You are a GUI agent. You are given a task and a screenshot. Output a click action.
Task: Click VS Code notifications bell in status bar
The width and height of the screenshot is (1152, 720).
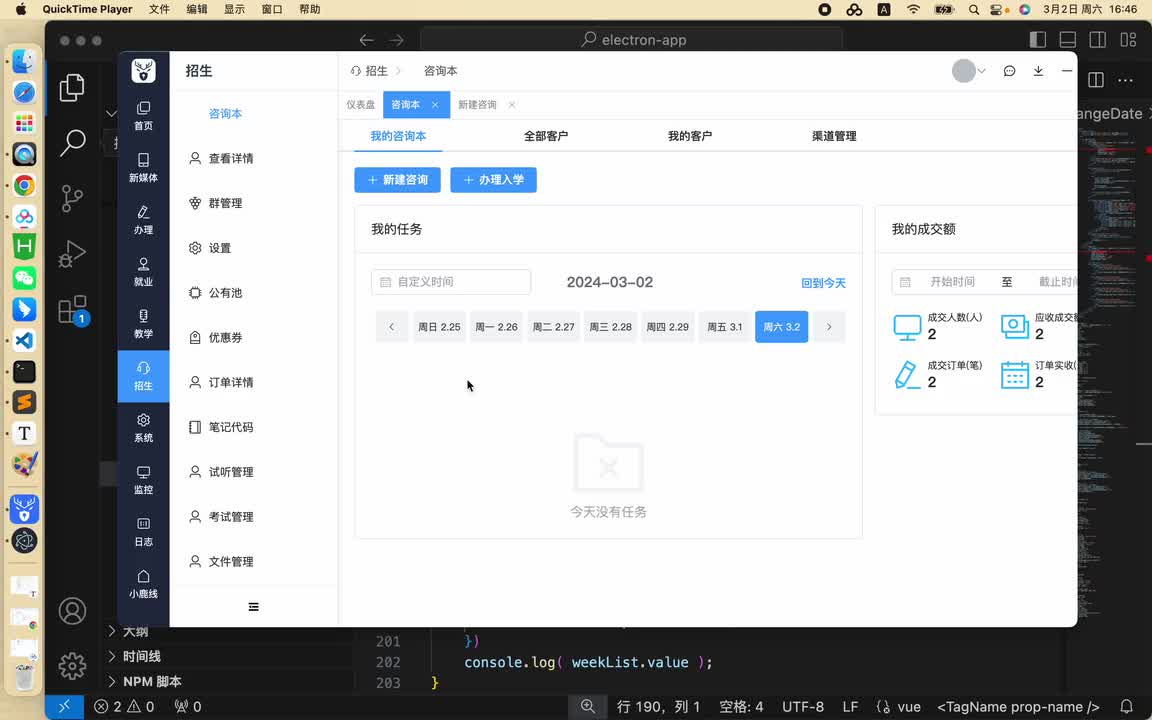[x=1126, y=707]
